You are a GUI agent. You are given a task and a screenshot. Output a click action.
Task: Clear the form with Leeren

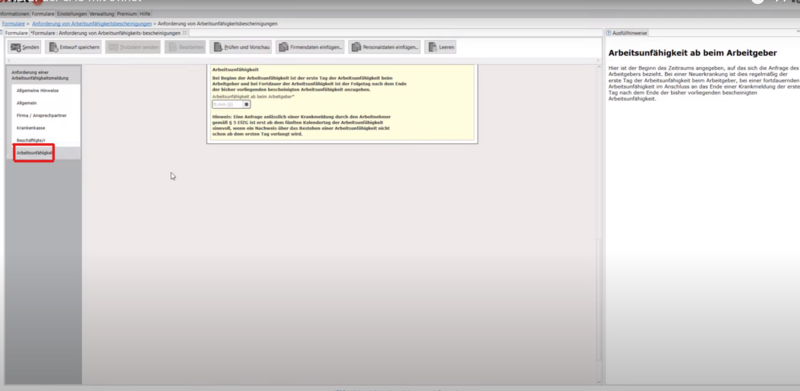[440, 47]
